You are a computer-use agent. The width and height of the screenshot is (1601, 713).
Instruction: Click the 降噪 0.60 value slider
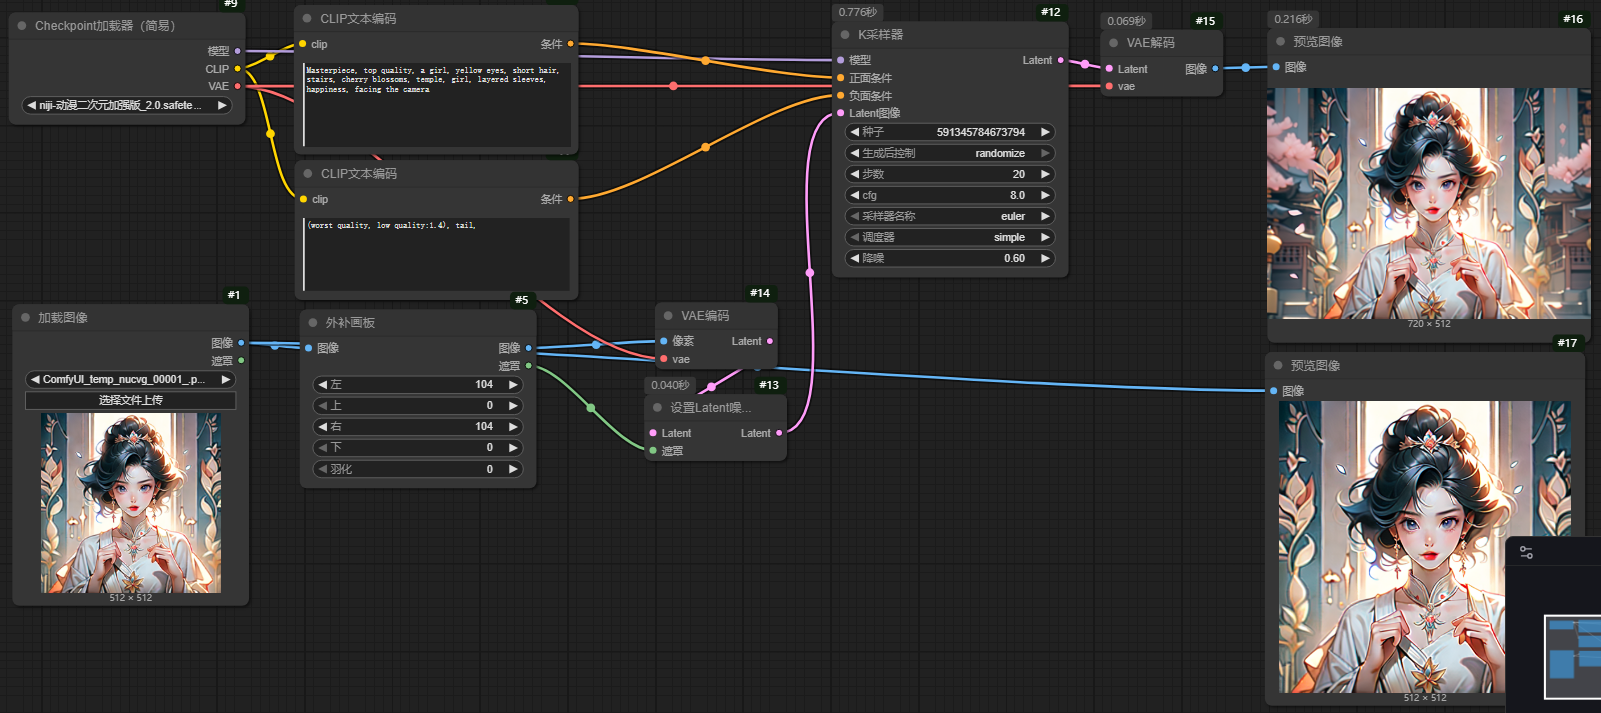tap(949, 258)
